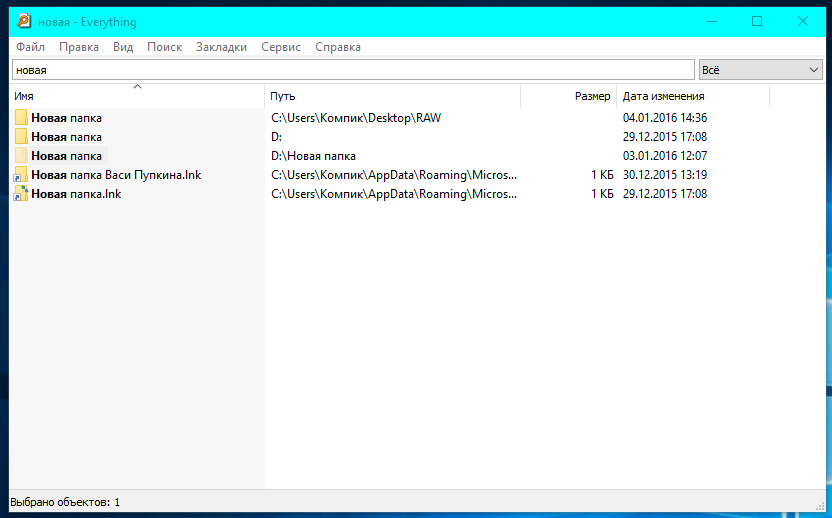Screen dimensions: 832x518
Task: Click path C:\Users\Компик\Desktop\RAW
Action: (x=356, y=118)
